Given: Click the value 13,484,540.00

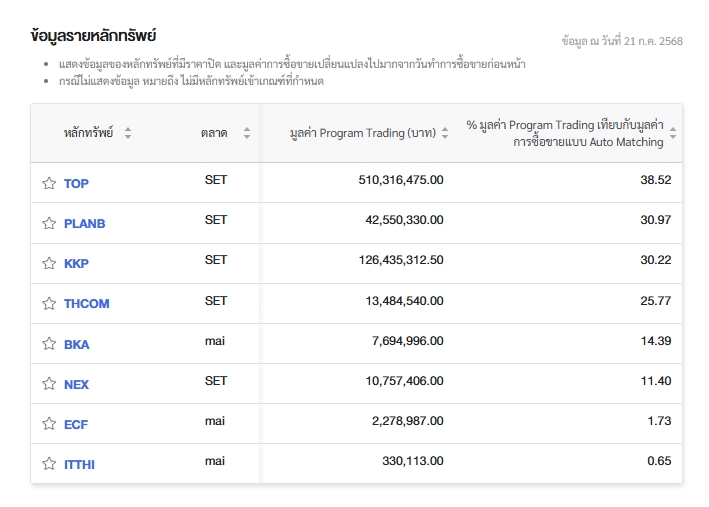Looking at the screenshot, I should (404, 301).
